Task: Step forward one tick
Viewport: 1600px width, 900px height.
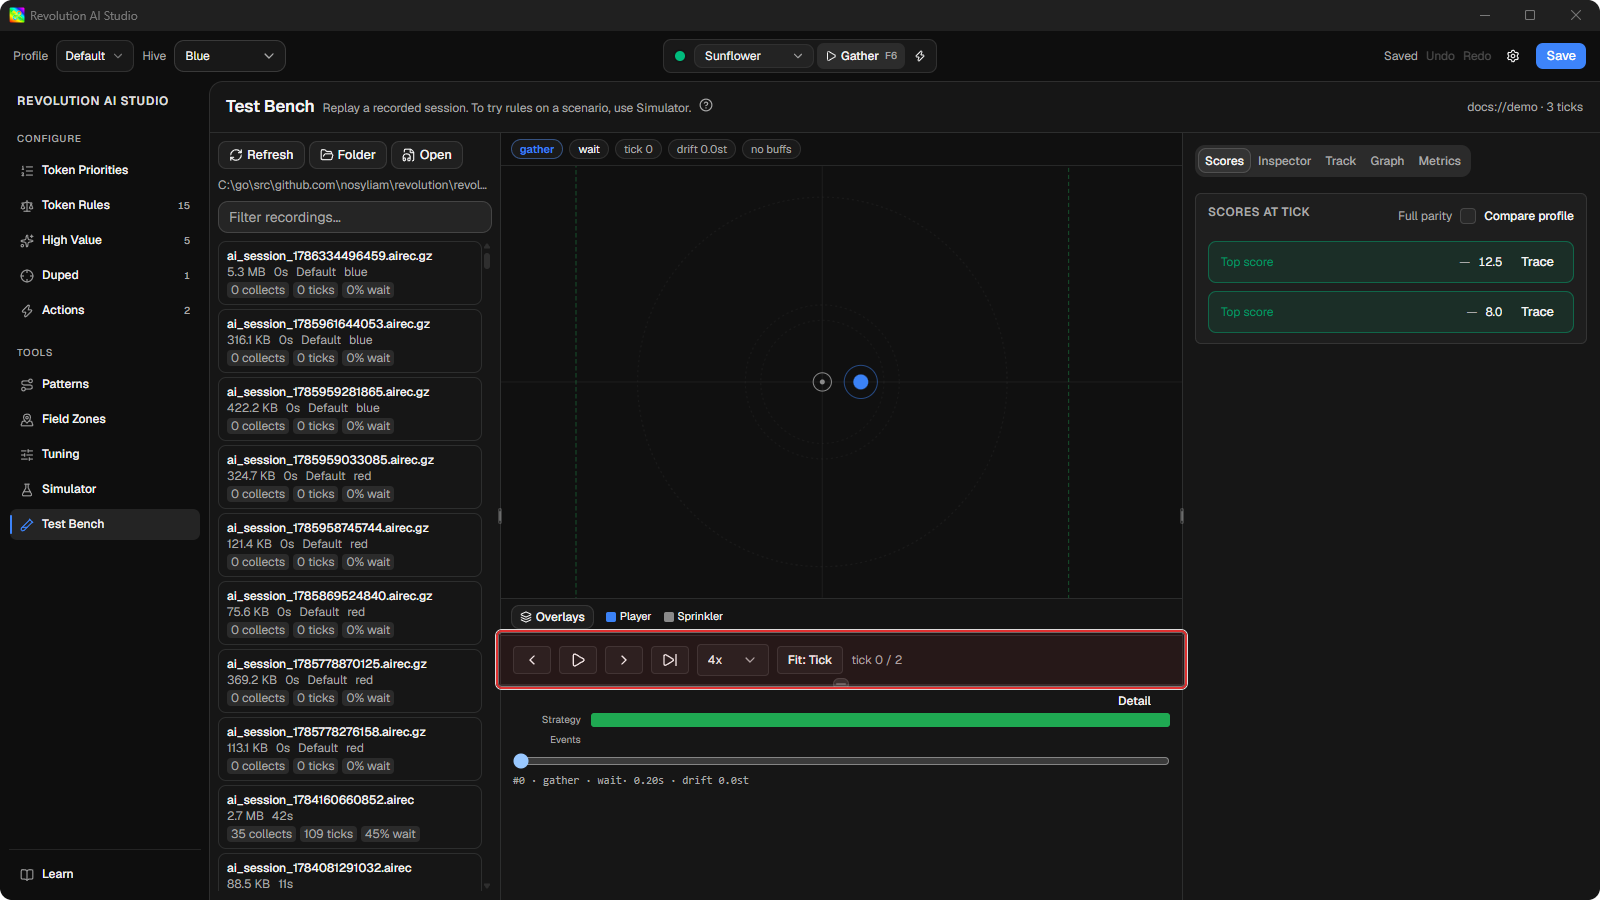Action: coord(624,660)
